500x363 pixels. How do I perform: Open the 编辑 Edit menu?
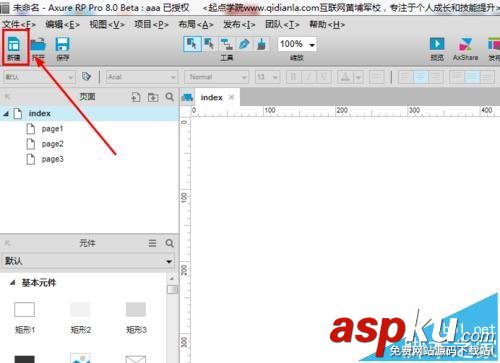tap(62, 25)
